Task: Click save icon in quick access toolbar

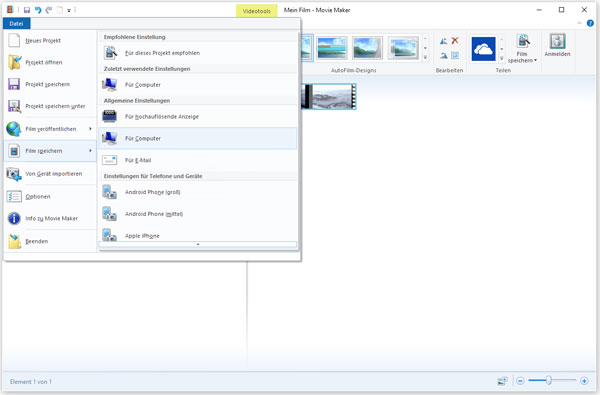Action: [27, 10]
